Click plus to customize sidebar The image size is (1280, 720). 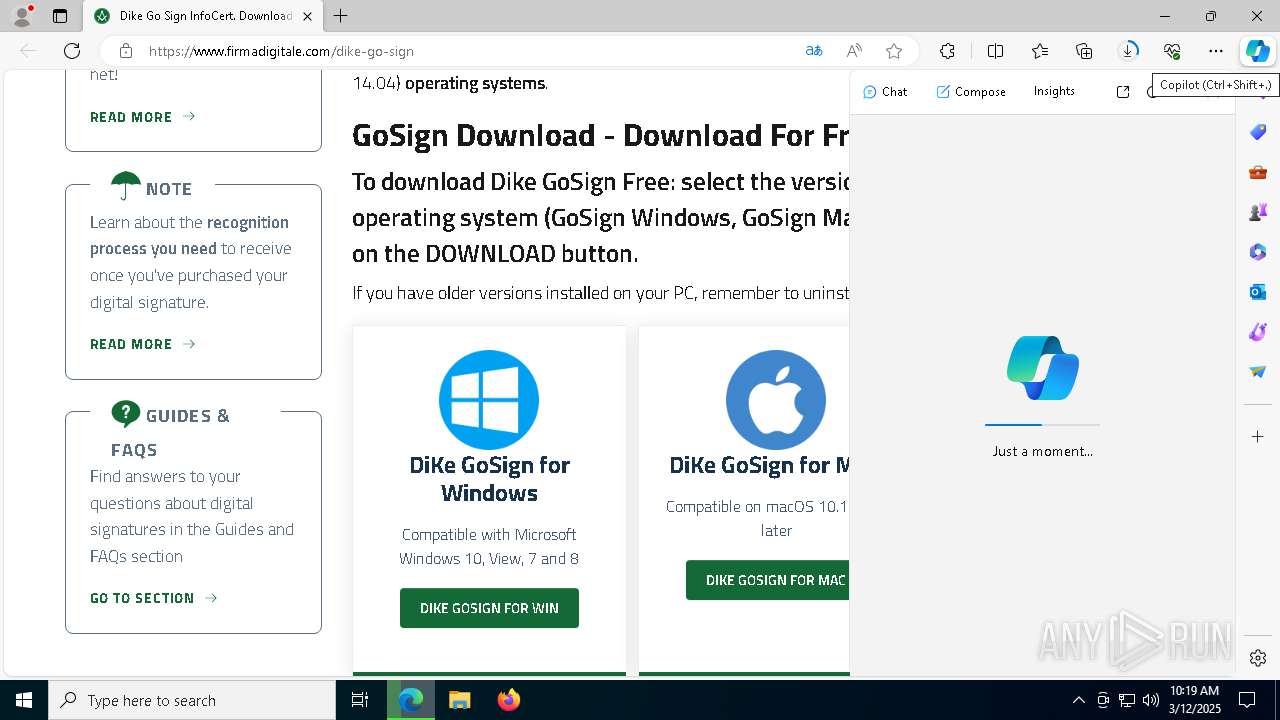coord(1258,437)
